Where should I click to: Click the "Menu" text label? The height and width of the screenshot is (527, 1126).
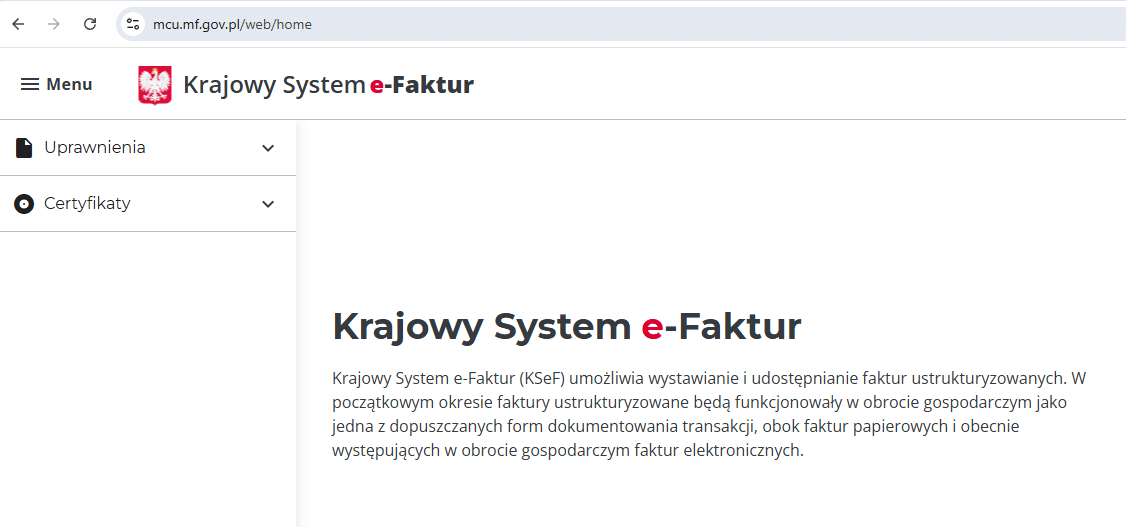pyautogui.click(x=69, y=85)
